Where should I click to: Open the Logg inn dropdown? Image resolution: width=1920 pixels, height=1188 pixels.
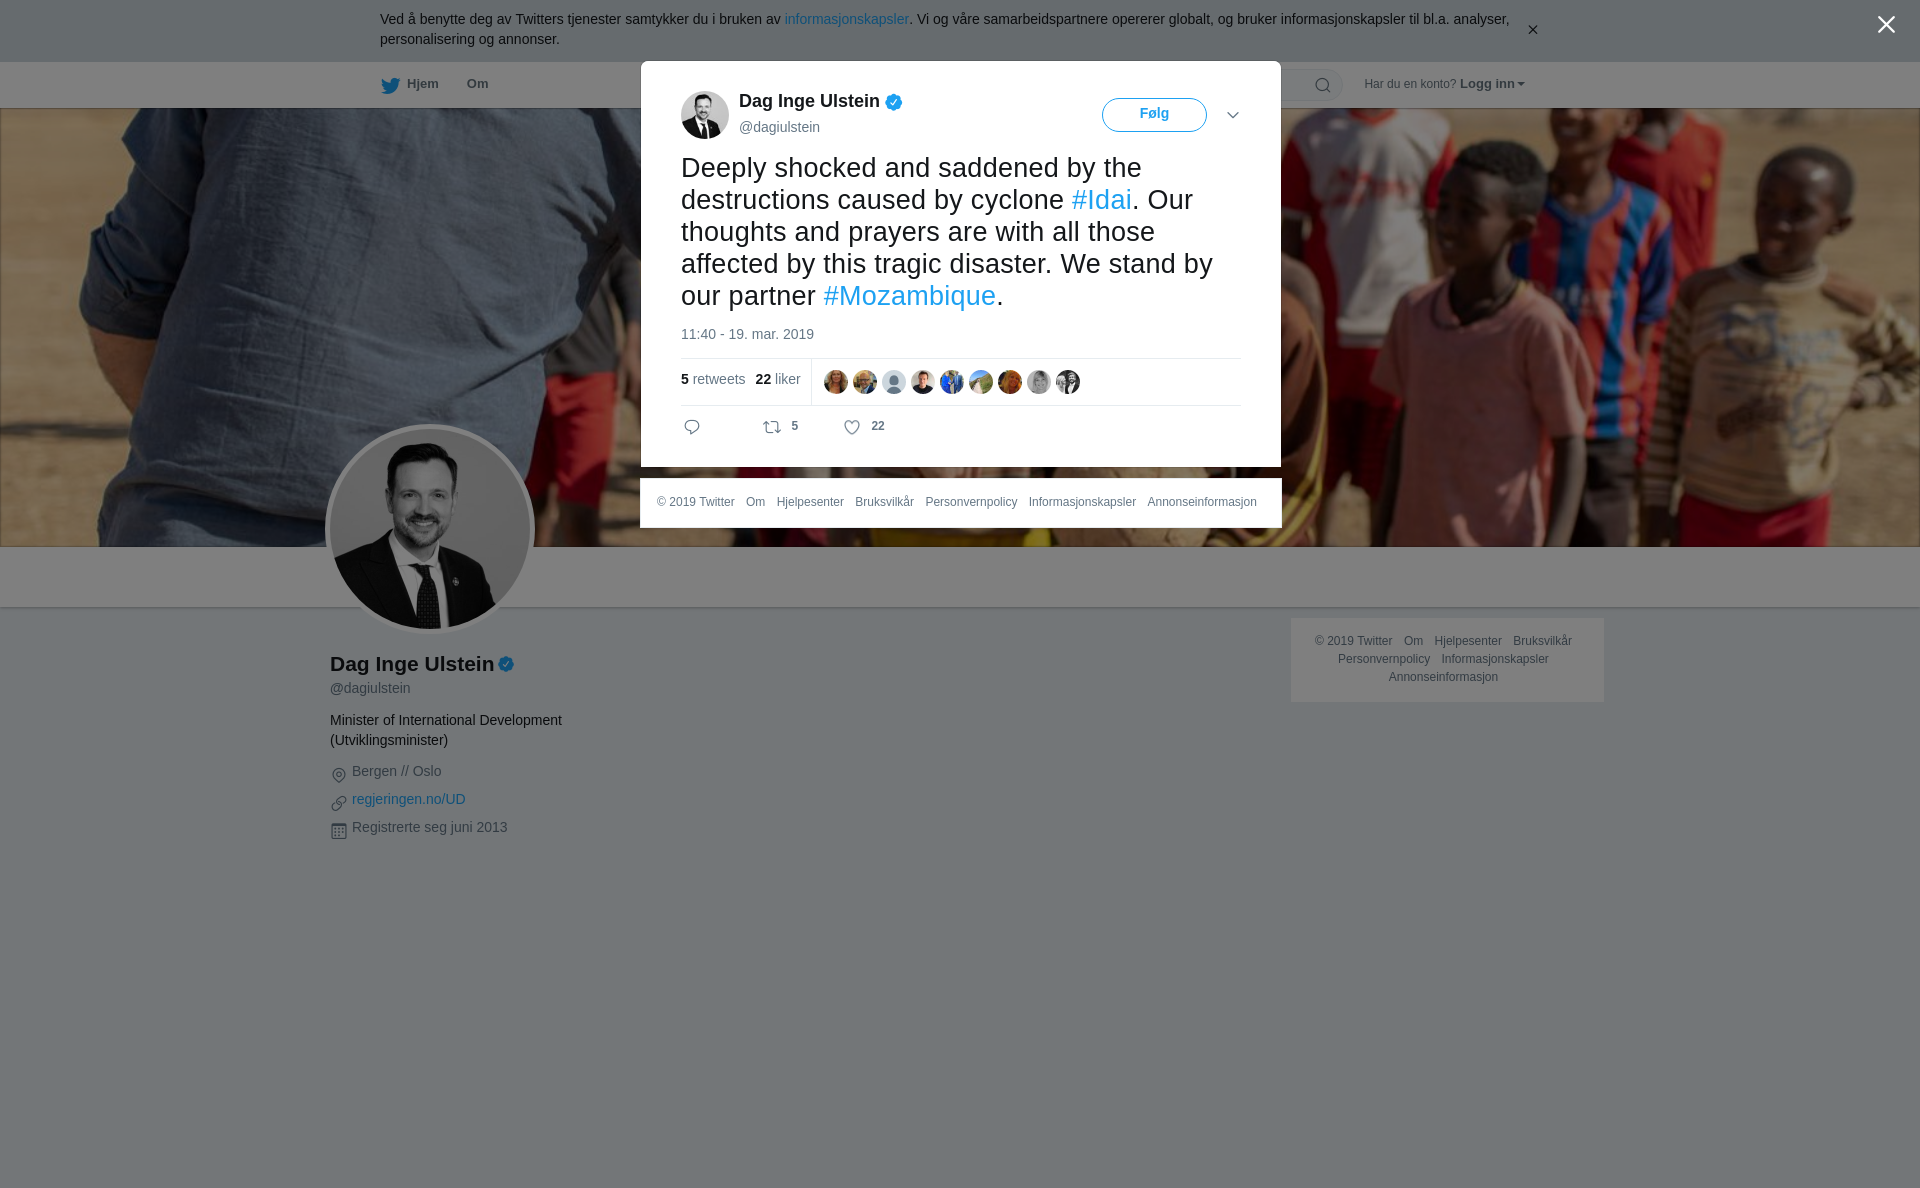pos(1492,84)
